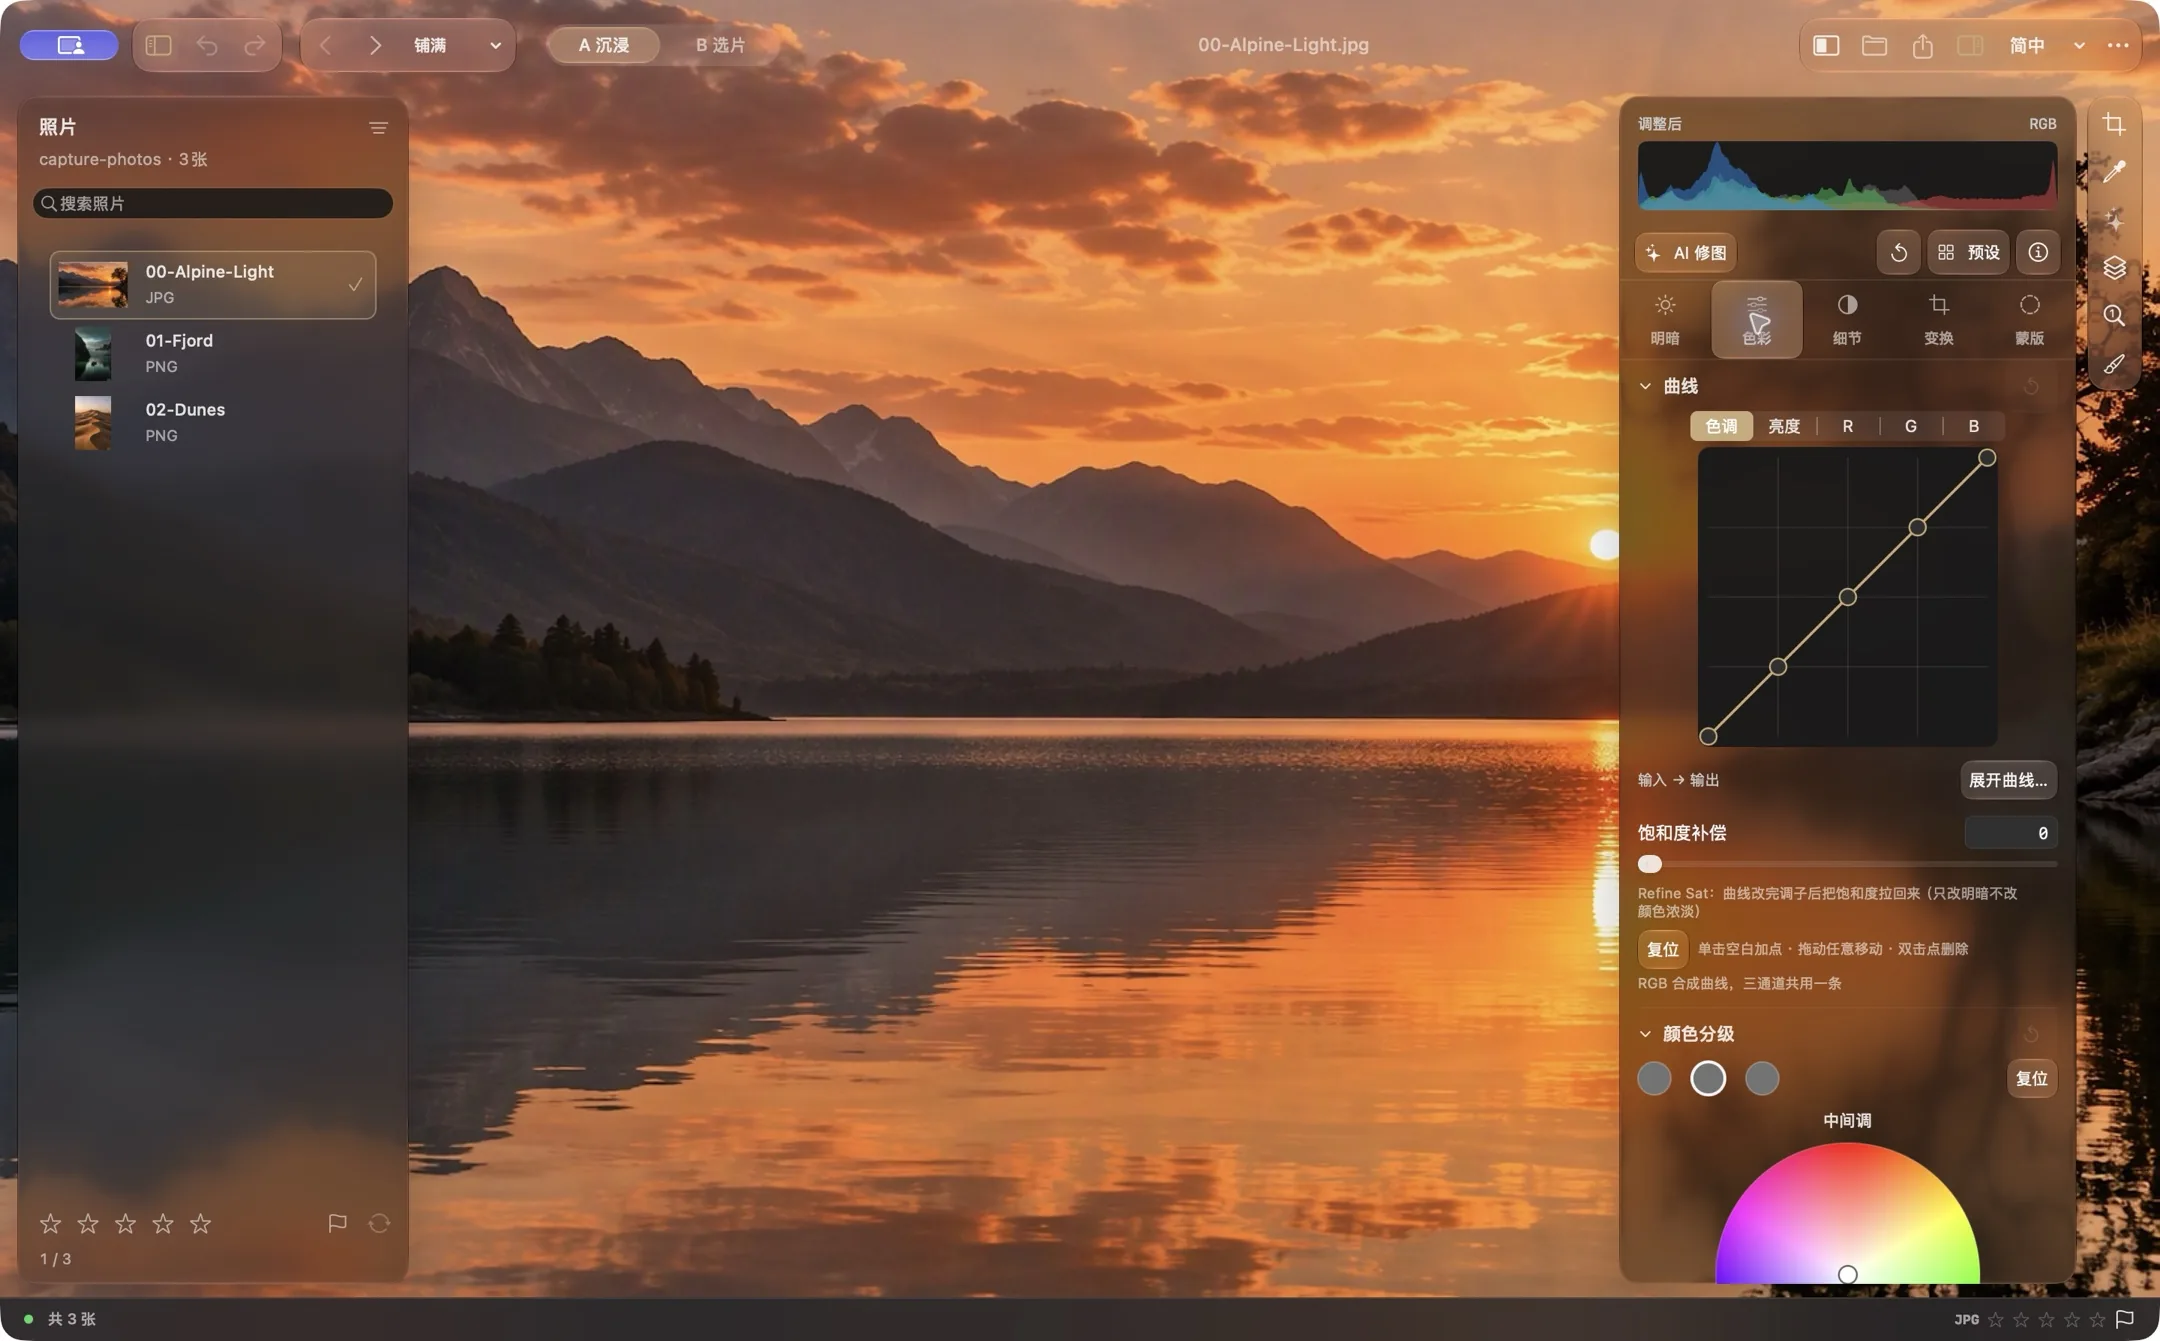Select the highlights color grading circle

click(x=1762, y=1078)
